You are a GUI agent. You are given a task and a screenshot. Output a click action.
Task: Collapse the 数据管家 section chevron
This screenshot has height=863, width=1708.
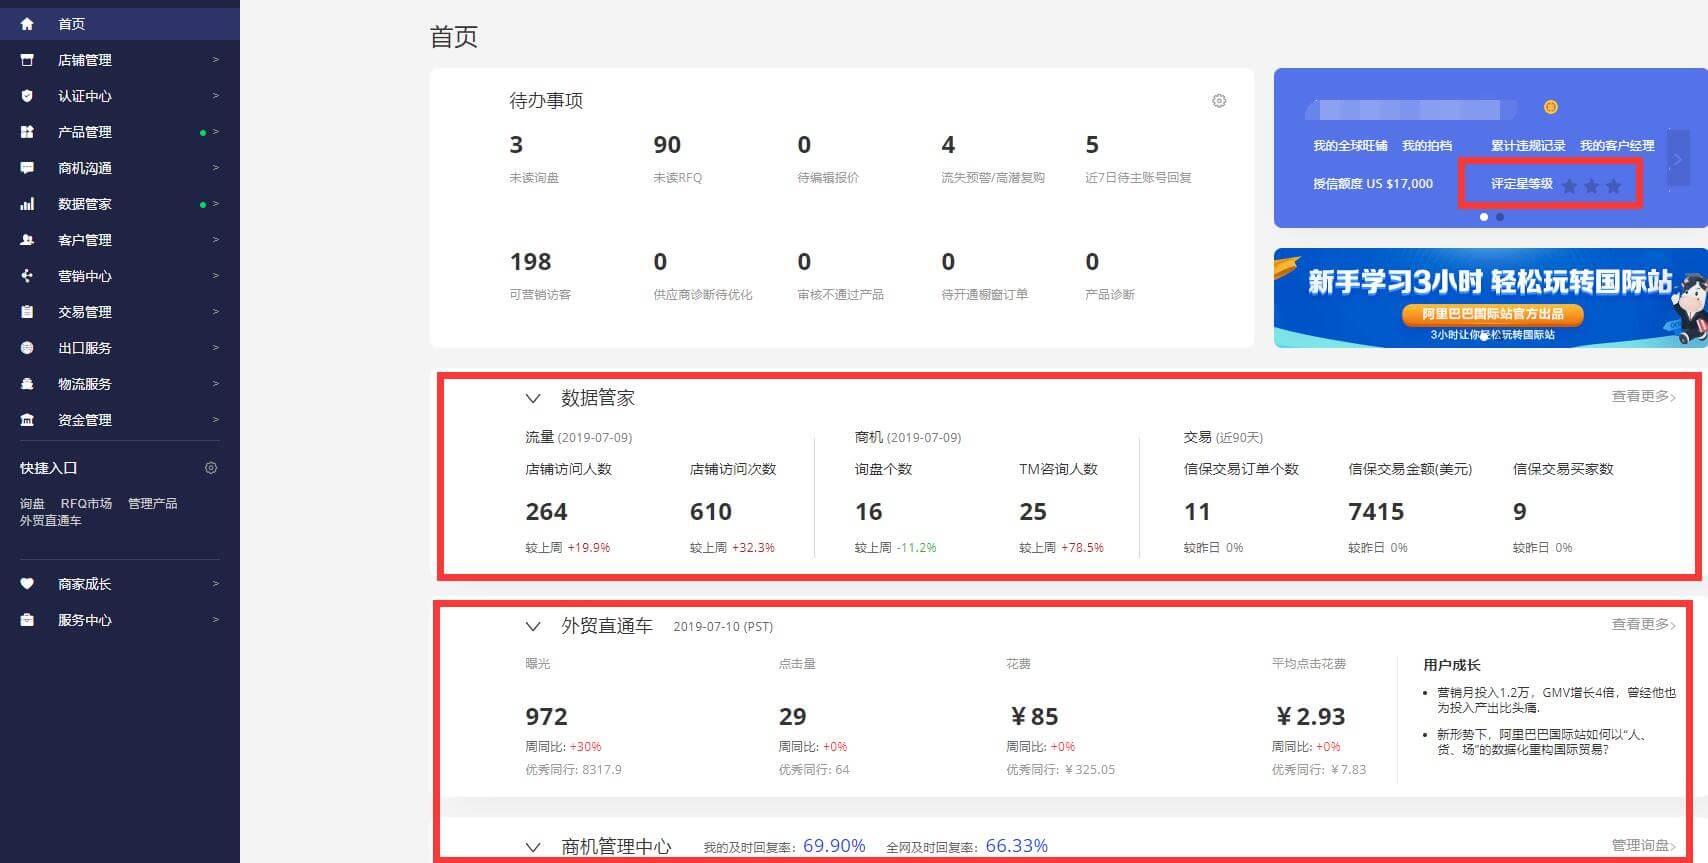533,398
